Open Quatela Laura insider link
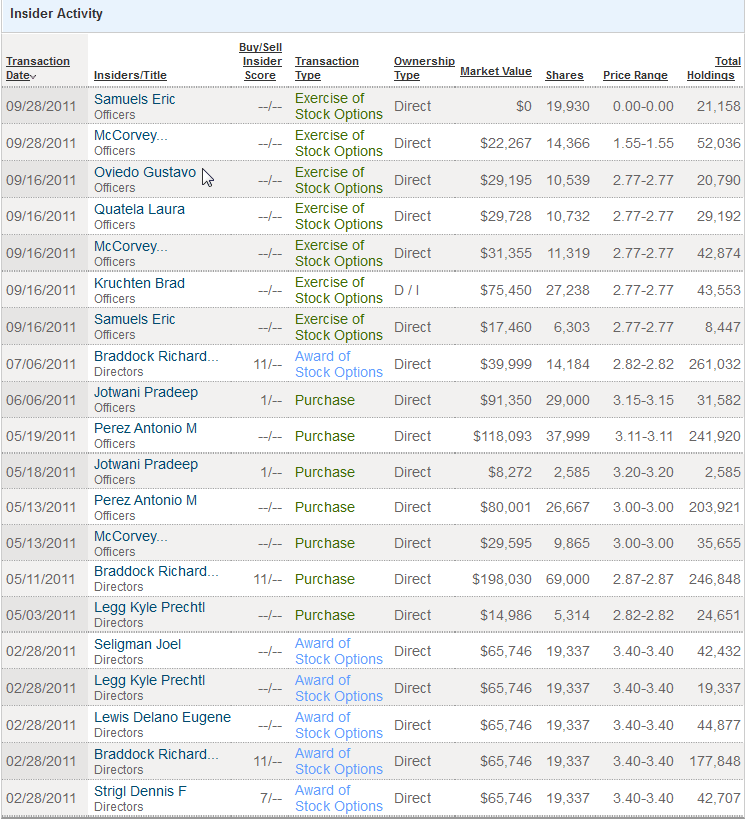The height and width of the screenshot is (819, 745). pyautogui.click(x=139, y=209)
